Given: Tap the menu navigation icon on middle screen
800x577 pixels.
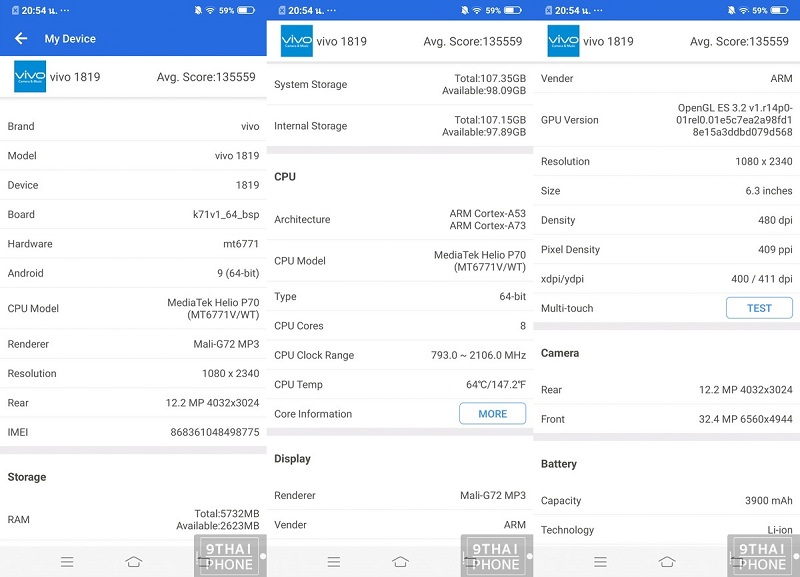Looking at the screenshot, I should 334,562.
